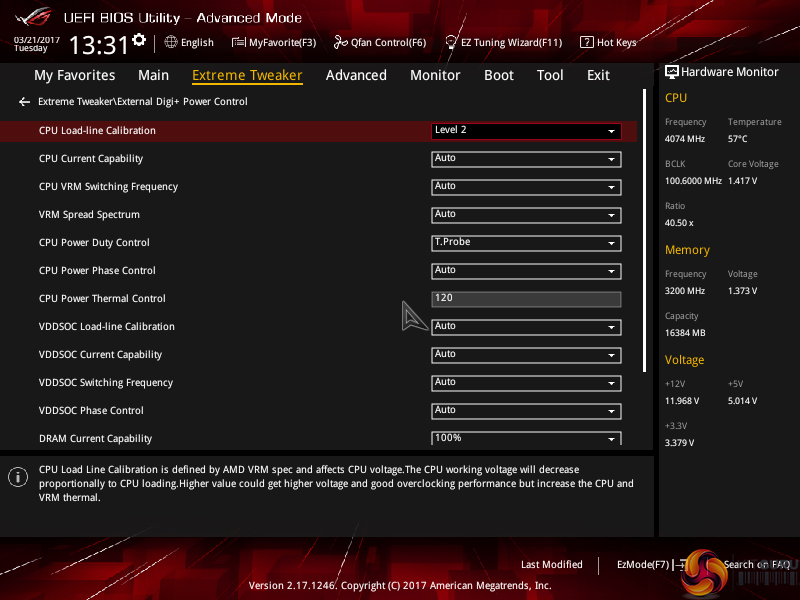Open the Monitor tab
The height and width of the screenshot is (600, 800).
pos(435,76)
